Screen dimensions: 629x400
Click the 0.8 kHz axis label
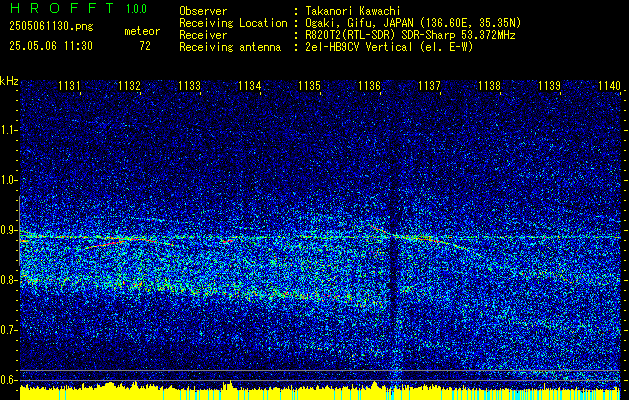pos(9,280)
